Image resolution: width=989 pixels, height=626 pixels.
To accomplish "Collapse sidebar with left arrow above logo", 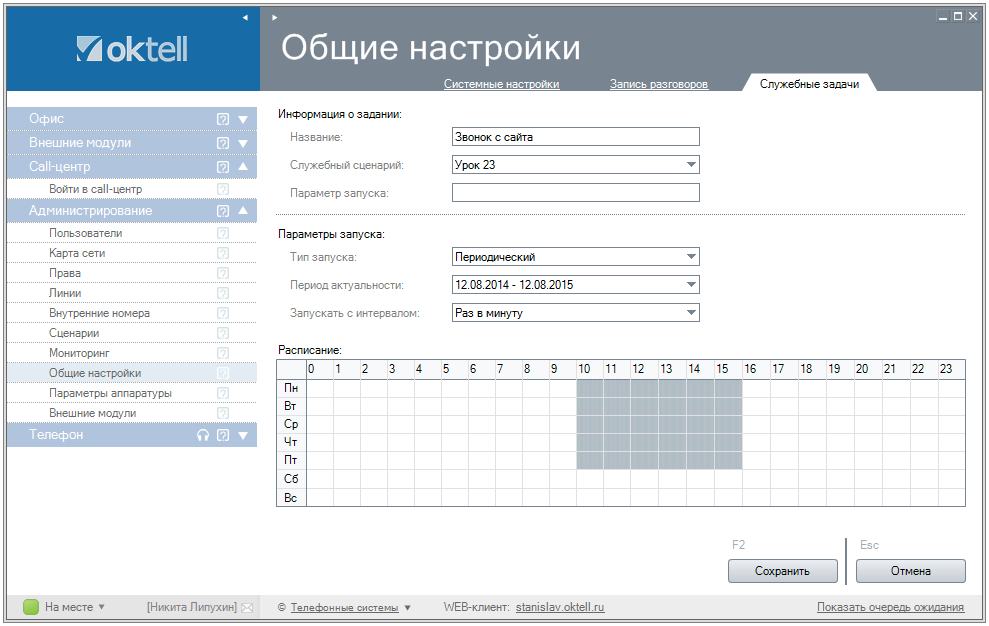I will 245,17.
